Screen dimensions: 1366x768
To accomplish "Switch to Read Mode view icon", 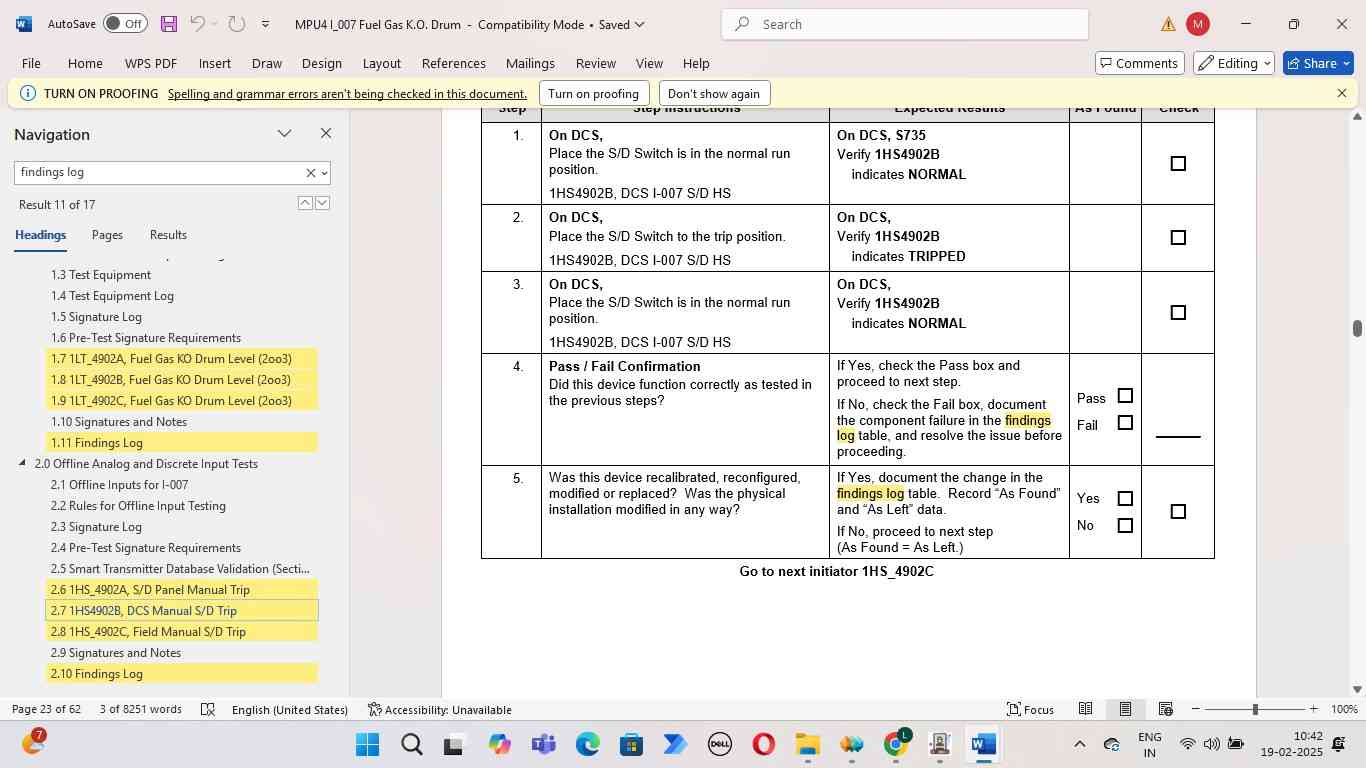I will tap(1085, 710).
